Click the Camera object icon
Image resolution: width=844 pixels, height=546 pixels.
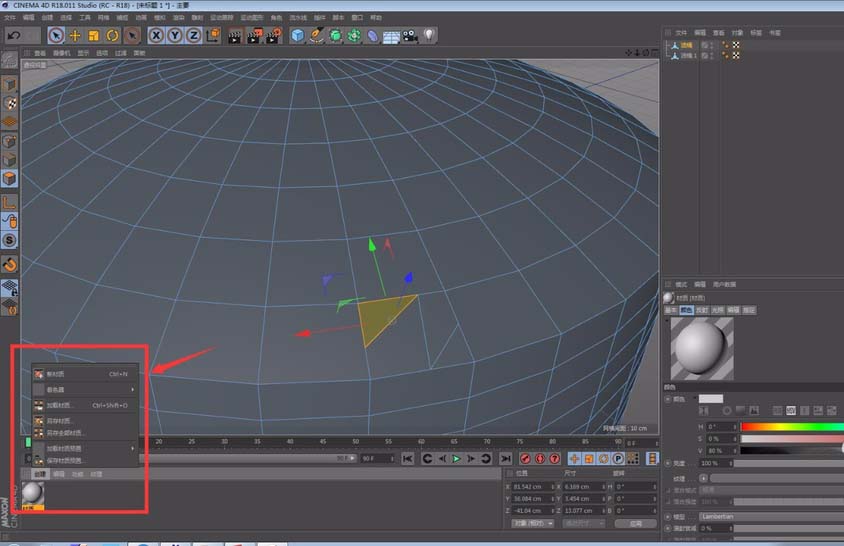tap(409, 35)
